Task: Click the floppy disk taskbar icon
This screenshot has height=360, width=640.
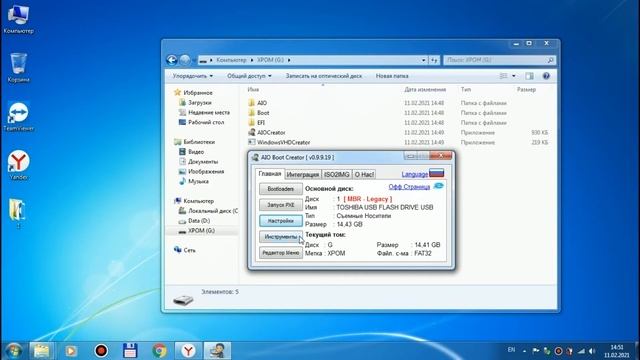Action: pyautogui.click(x=130, y=351)
